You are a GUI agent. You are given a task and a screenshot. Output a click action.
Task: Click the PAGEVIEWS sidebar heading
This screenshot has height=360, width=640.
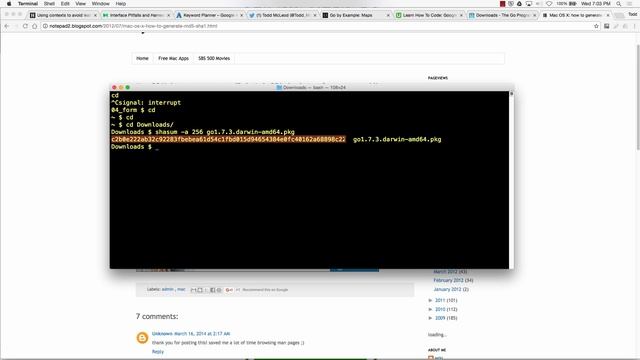pos(438,78)
